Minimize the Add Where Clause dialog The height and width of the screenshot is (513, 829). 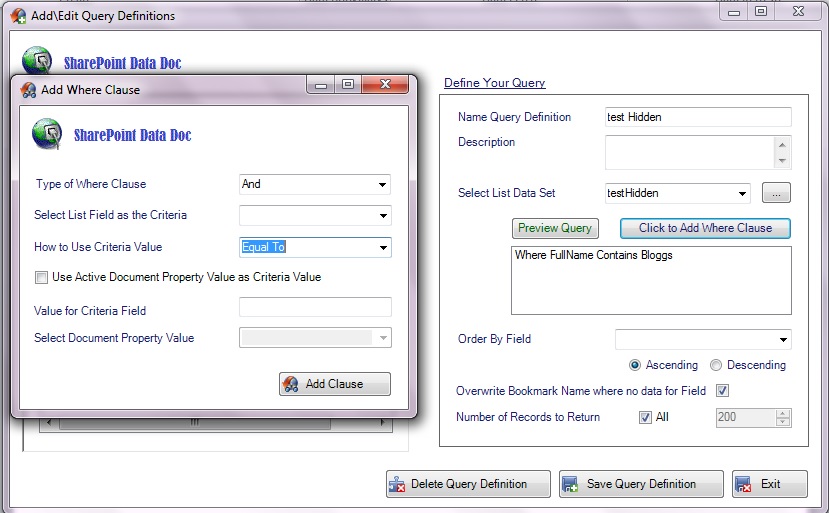click(320, 85)
